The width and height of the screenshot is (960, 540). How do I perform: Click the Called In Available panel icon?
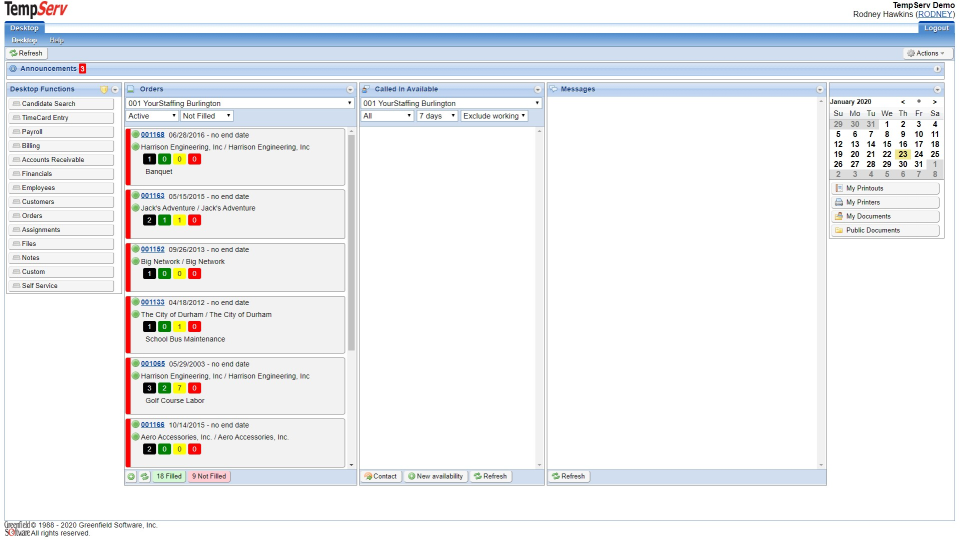366,89
